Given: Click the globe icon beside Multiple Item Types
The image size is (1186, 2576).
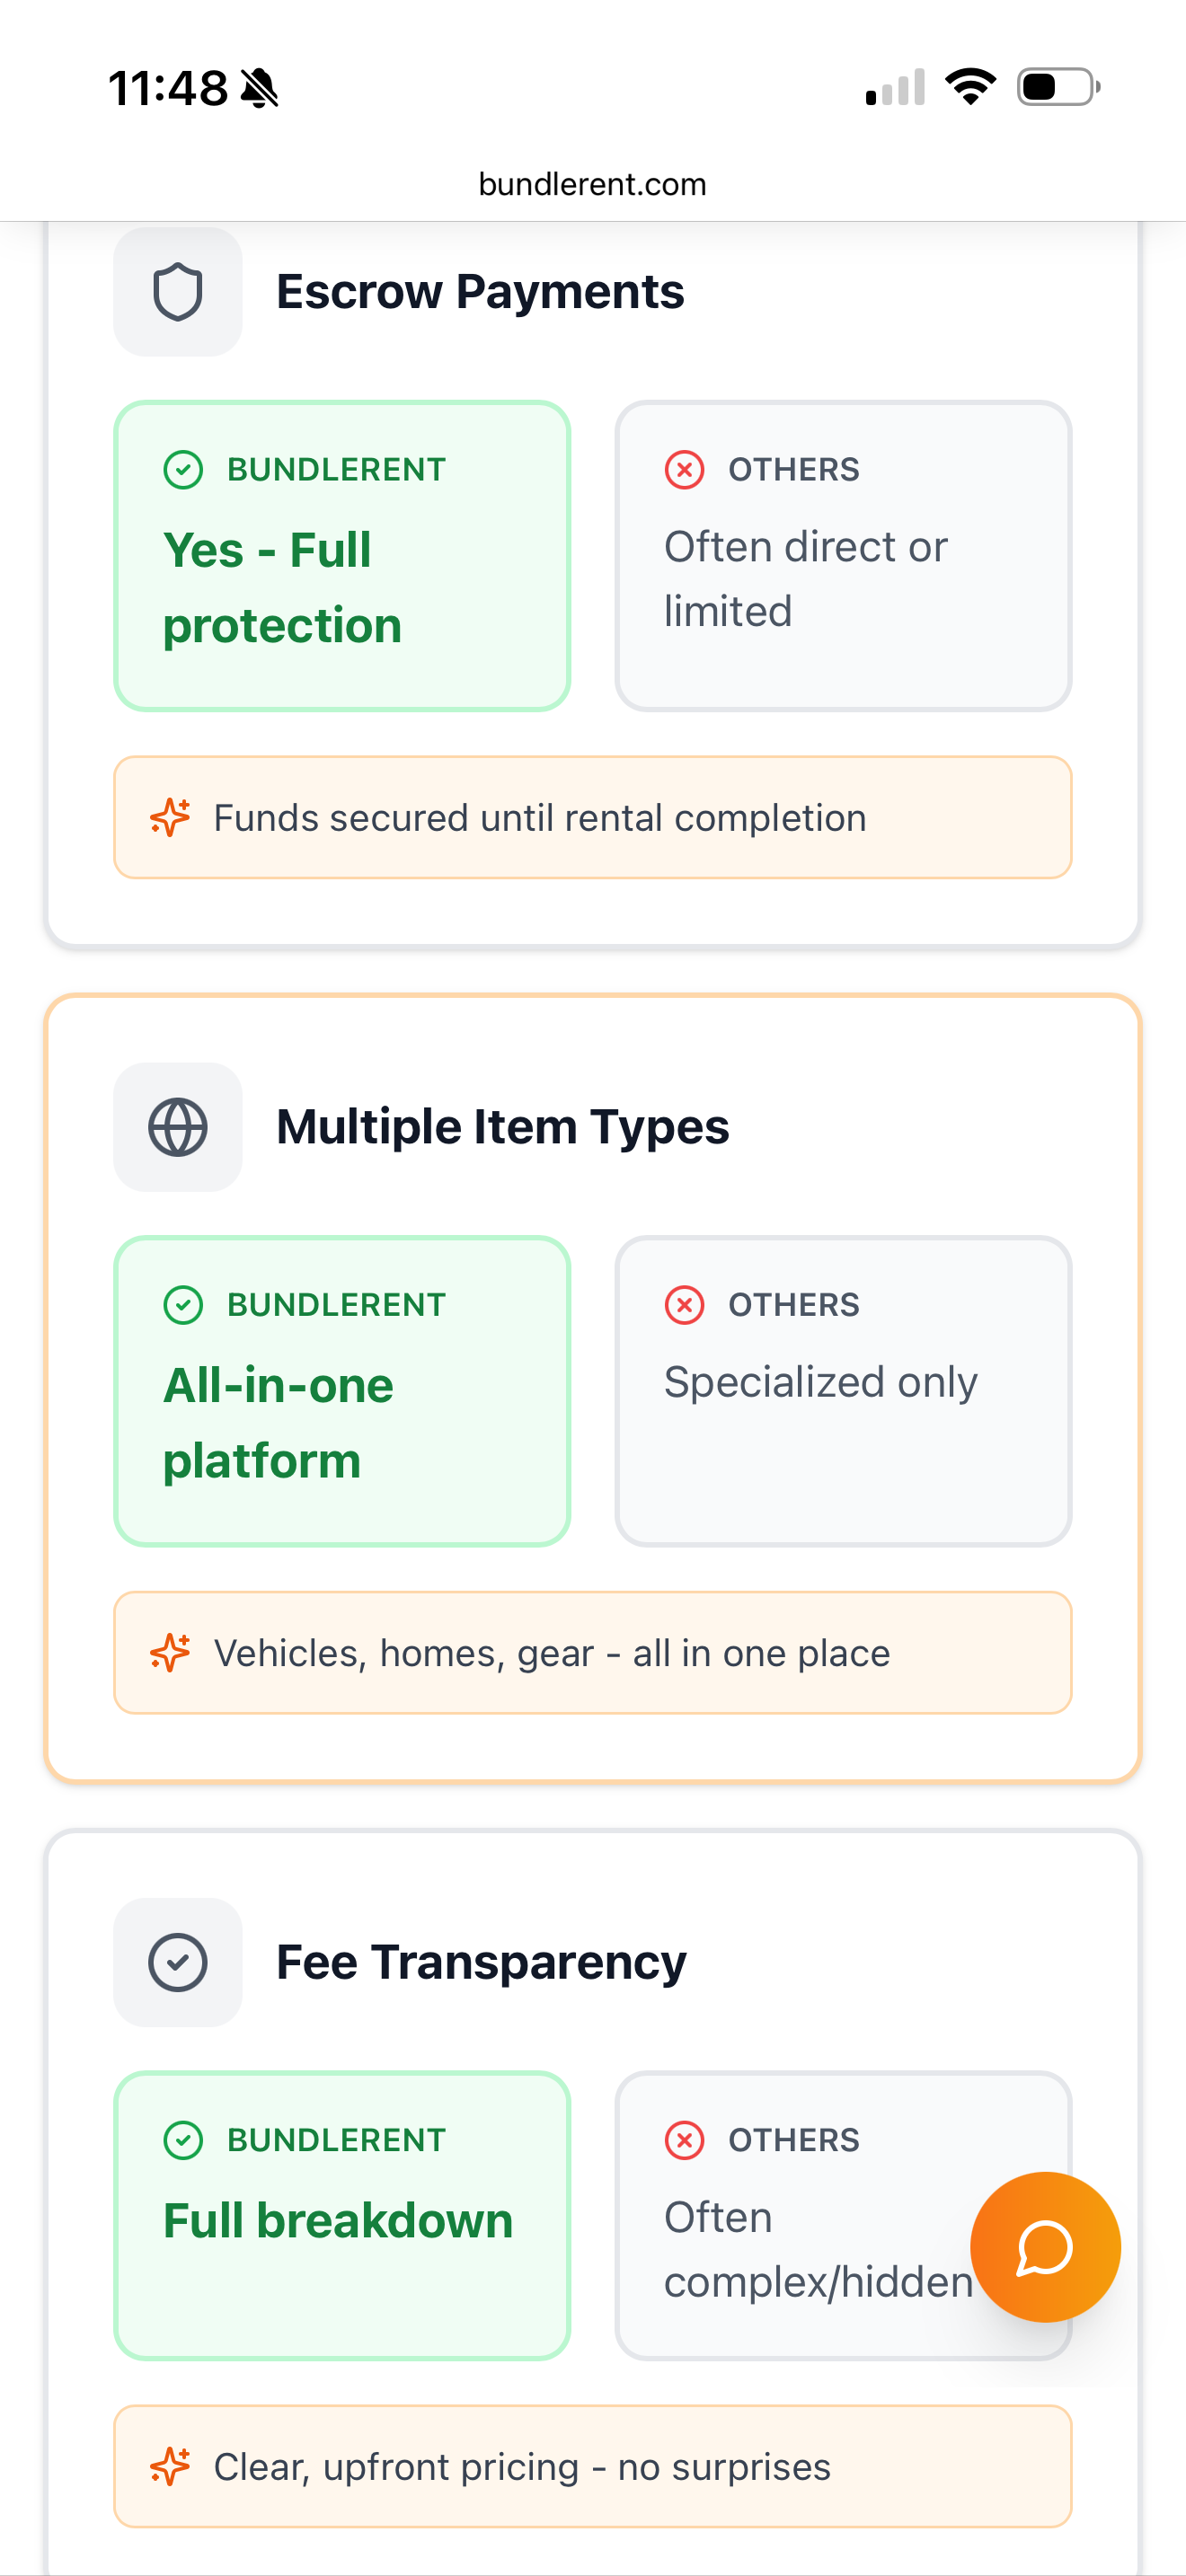Looking at the screenshot, I should (x=177, y=1126).
